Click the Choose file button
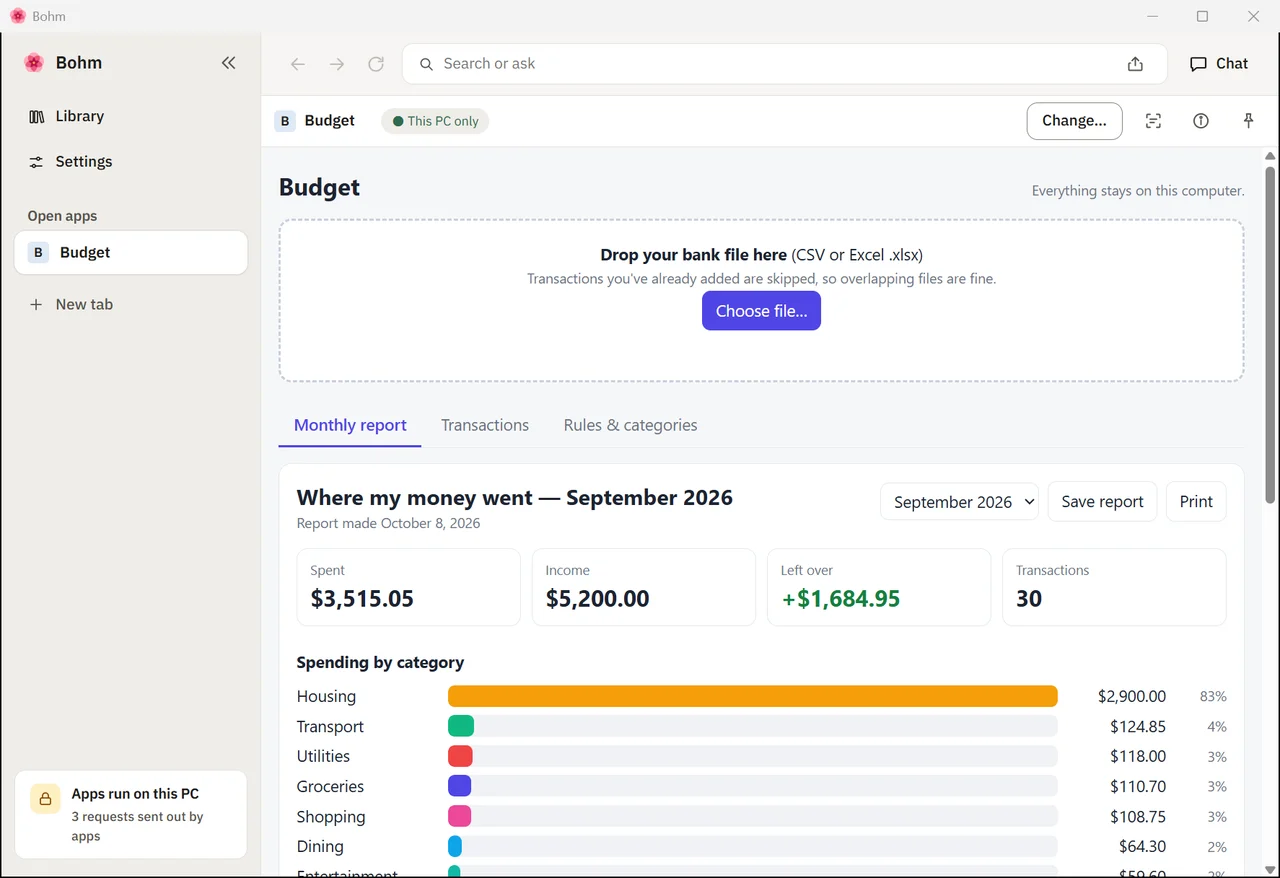1280x878 pixels. pyautogui.click(x=761, y=311)
